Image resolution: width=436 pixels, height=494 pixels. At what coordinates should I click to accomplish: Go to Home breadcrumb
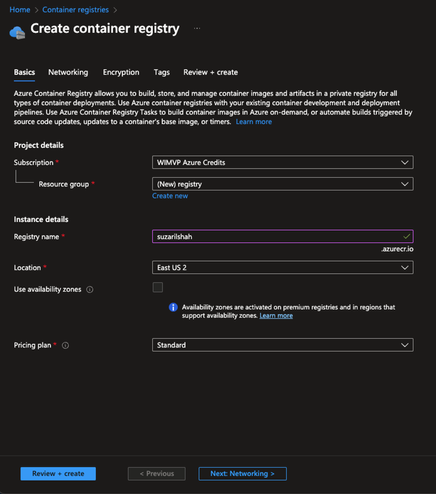[x=20, y=10]
